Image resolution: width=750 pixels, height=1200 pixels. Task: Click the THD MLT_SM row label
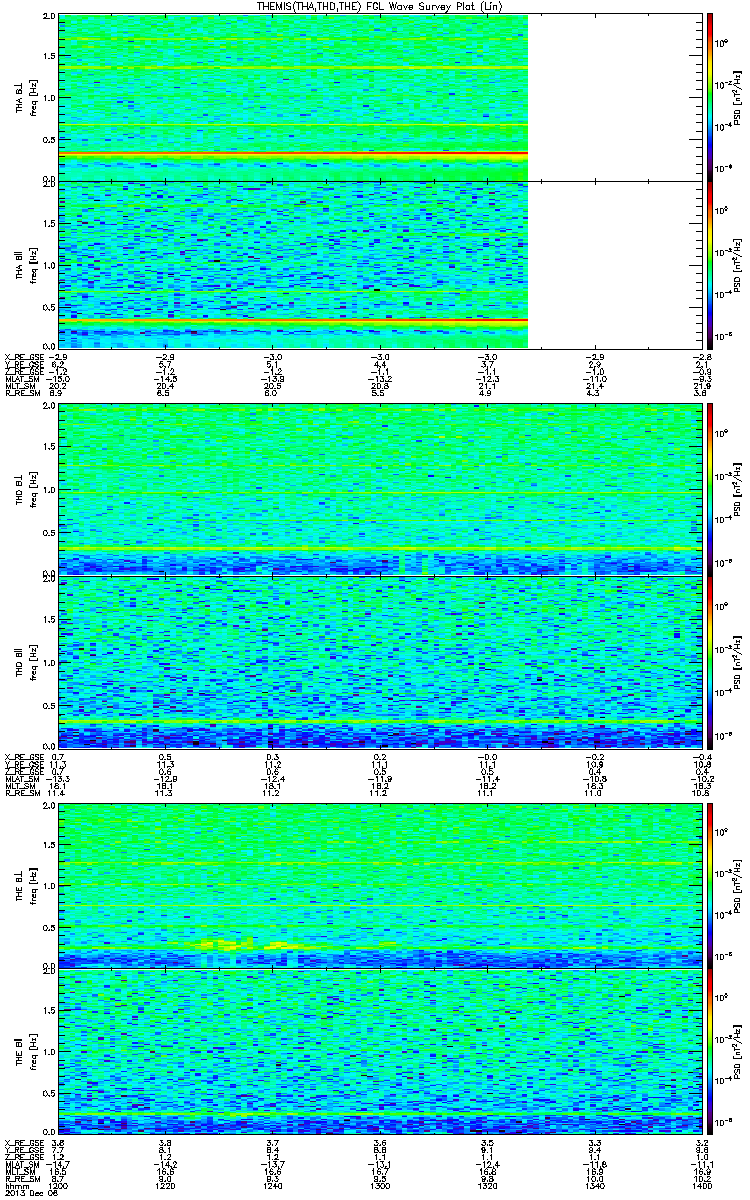[20, 786]
